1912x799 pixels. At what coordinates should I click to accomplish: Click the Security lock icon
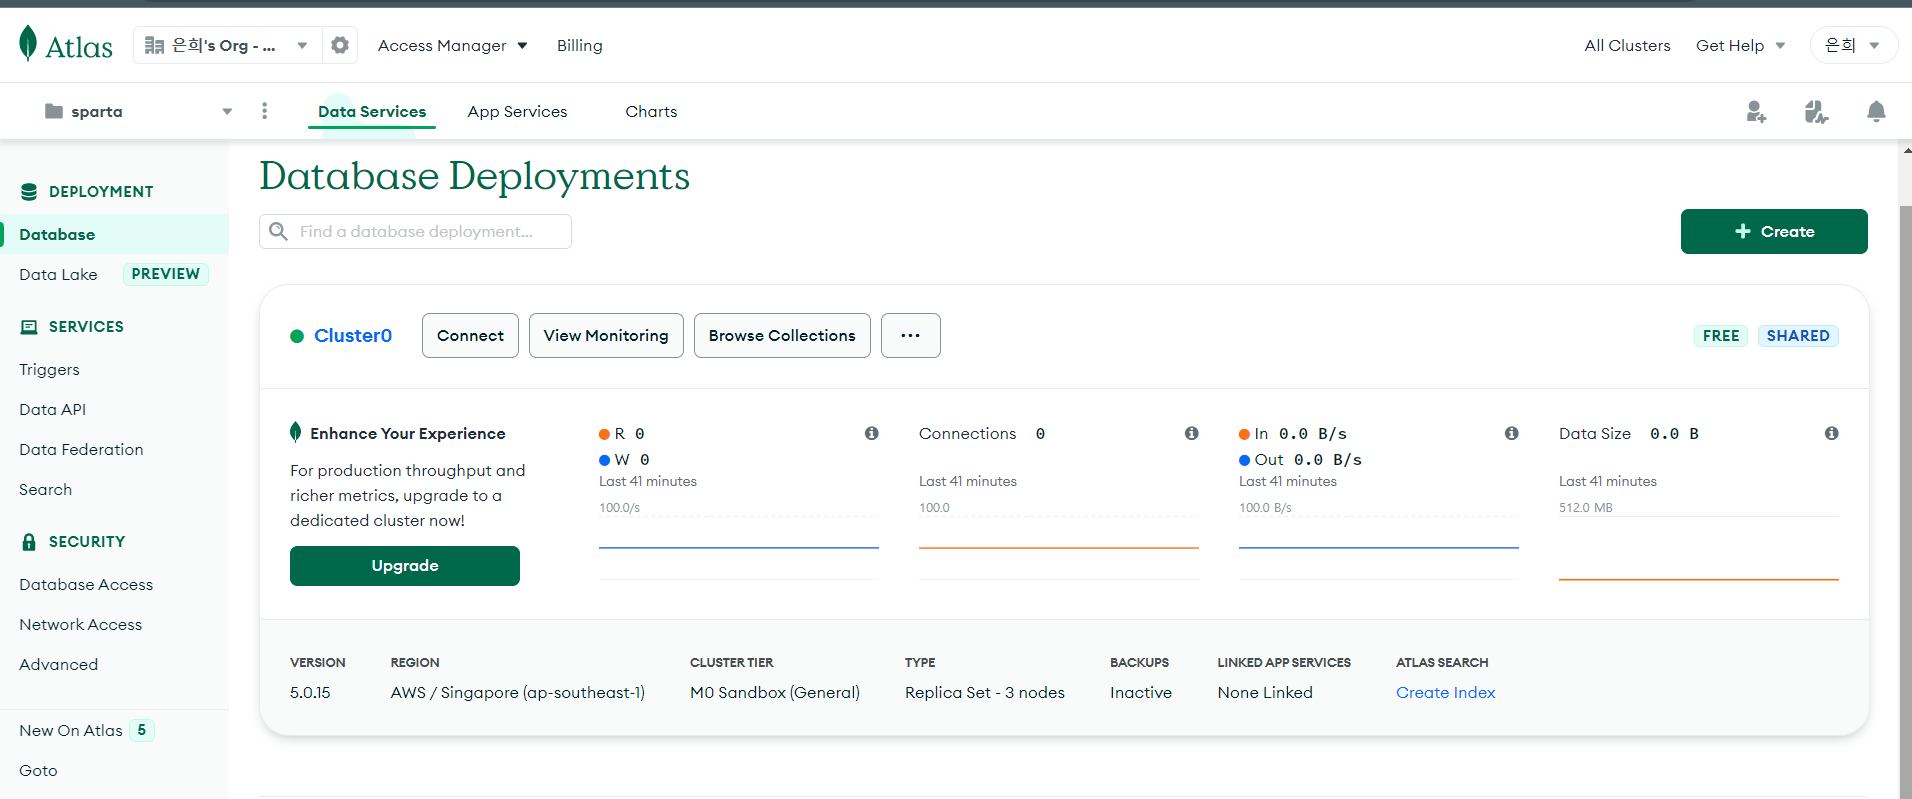point(29,542)
